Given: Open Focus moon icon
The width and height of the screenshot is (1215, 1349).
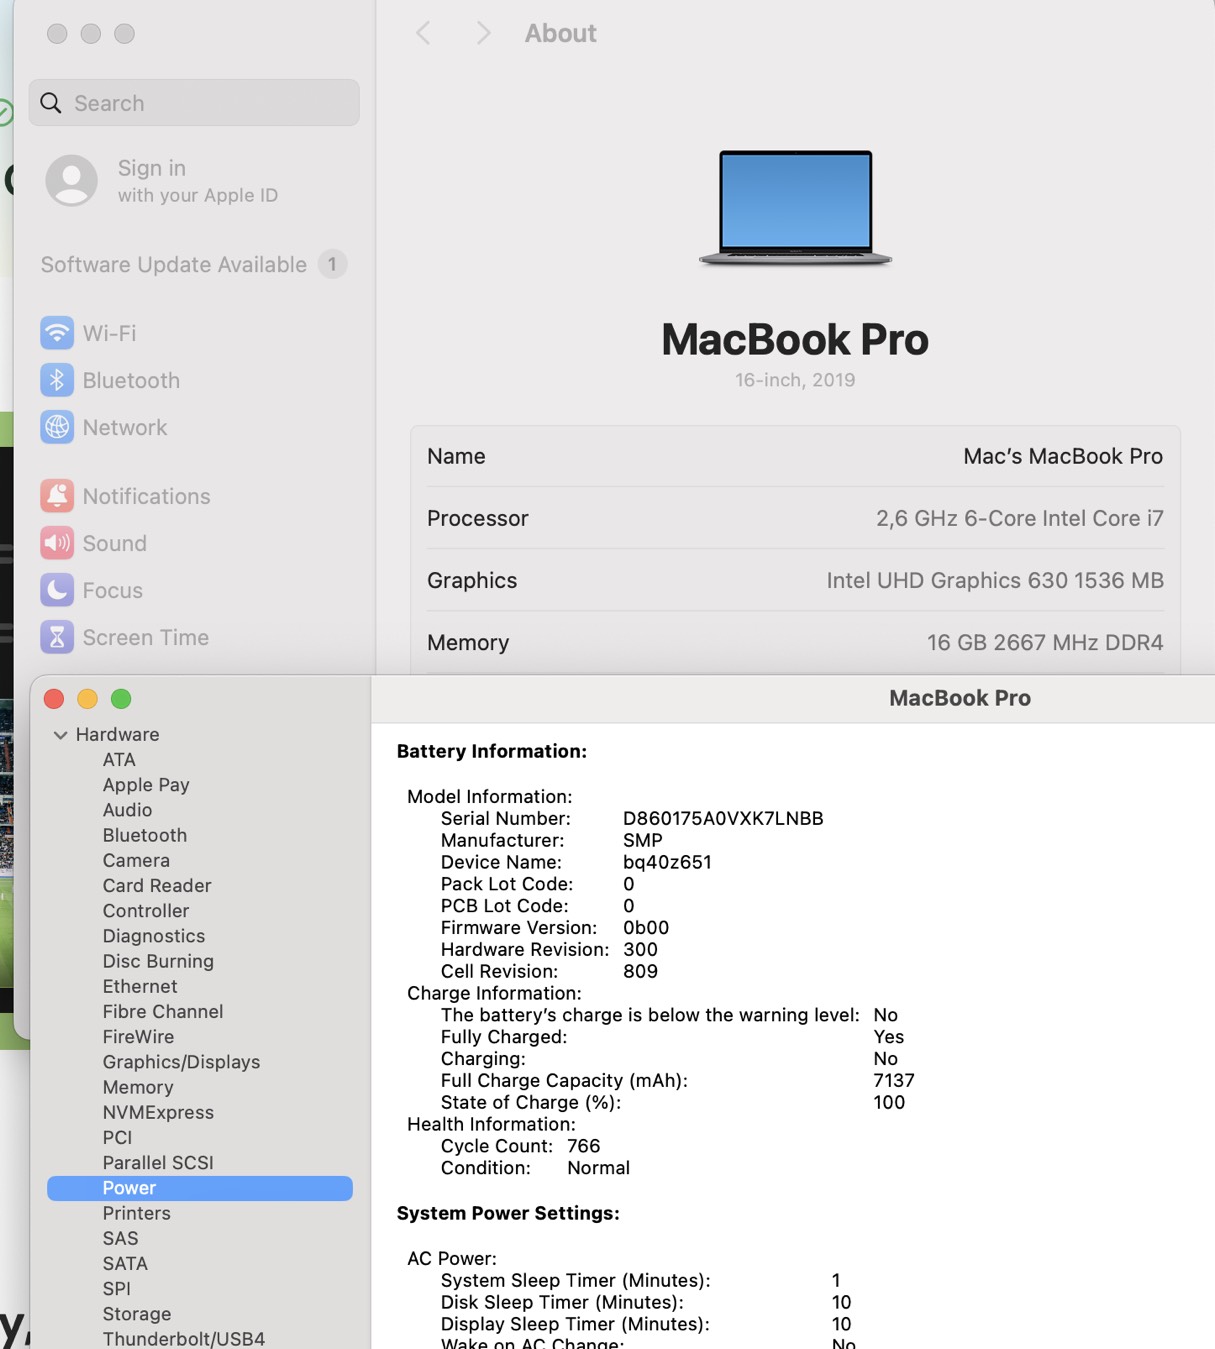Looking at the screenshot, I should pos(57,590).
